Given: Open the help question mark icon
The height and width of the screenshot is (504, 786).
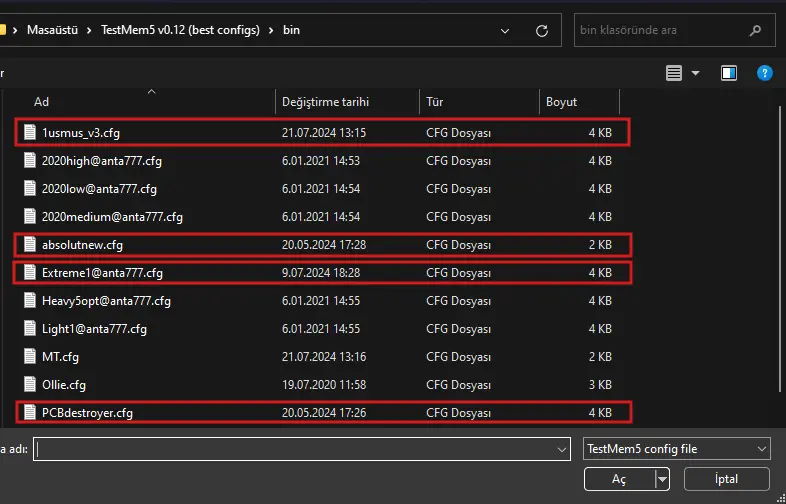Looking at the screenshot, I should pyautogui.click(x=764, y=73).
